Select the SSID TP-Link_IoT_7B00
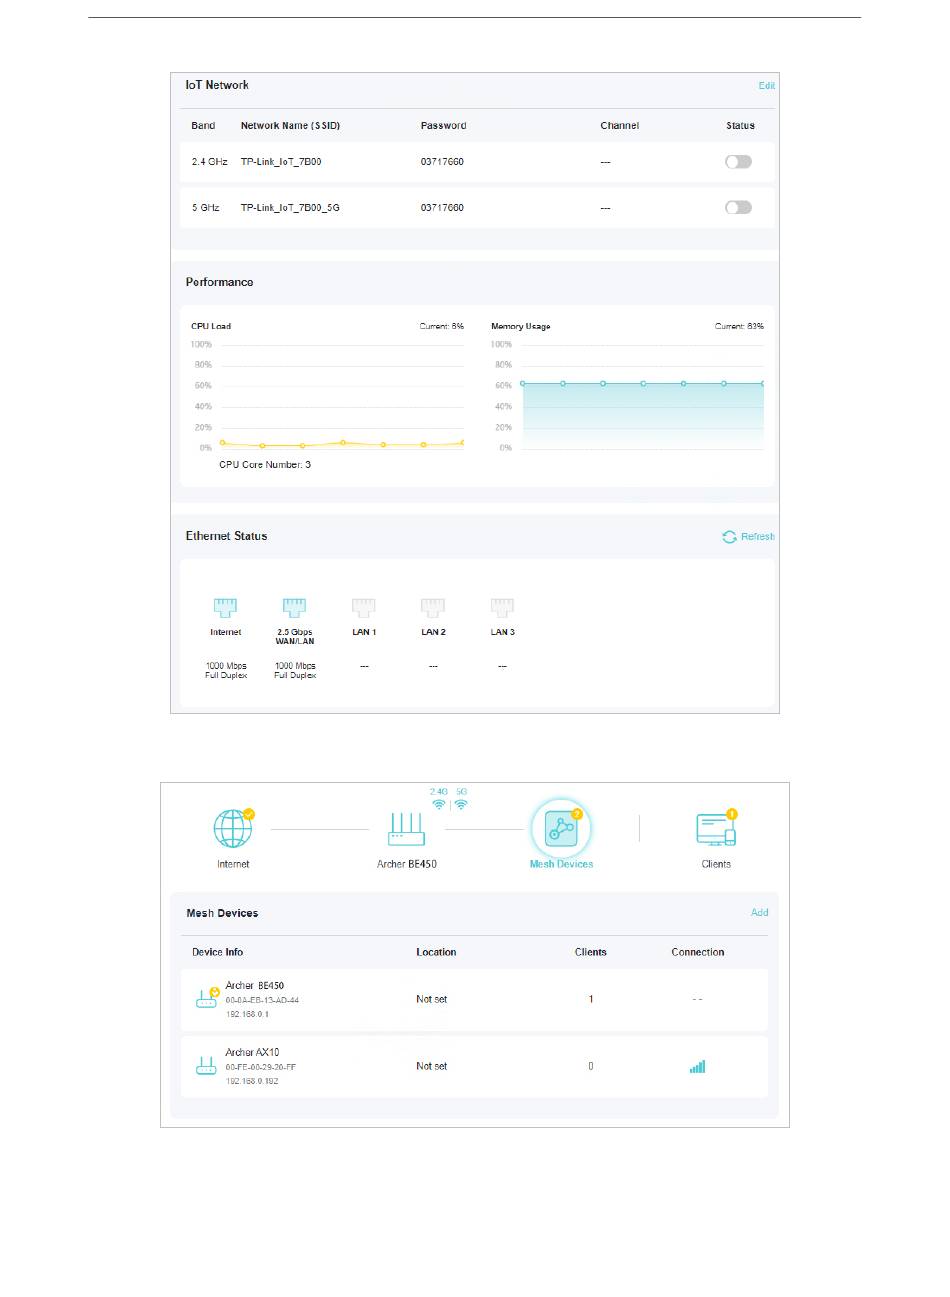The image size is (950, 1297). pyautogui.click(x=281, y=162)
